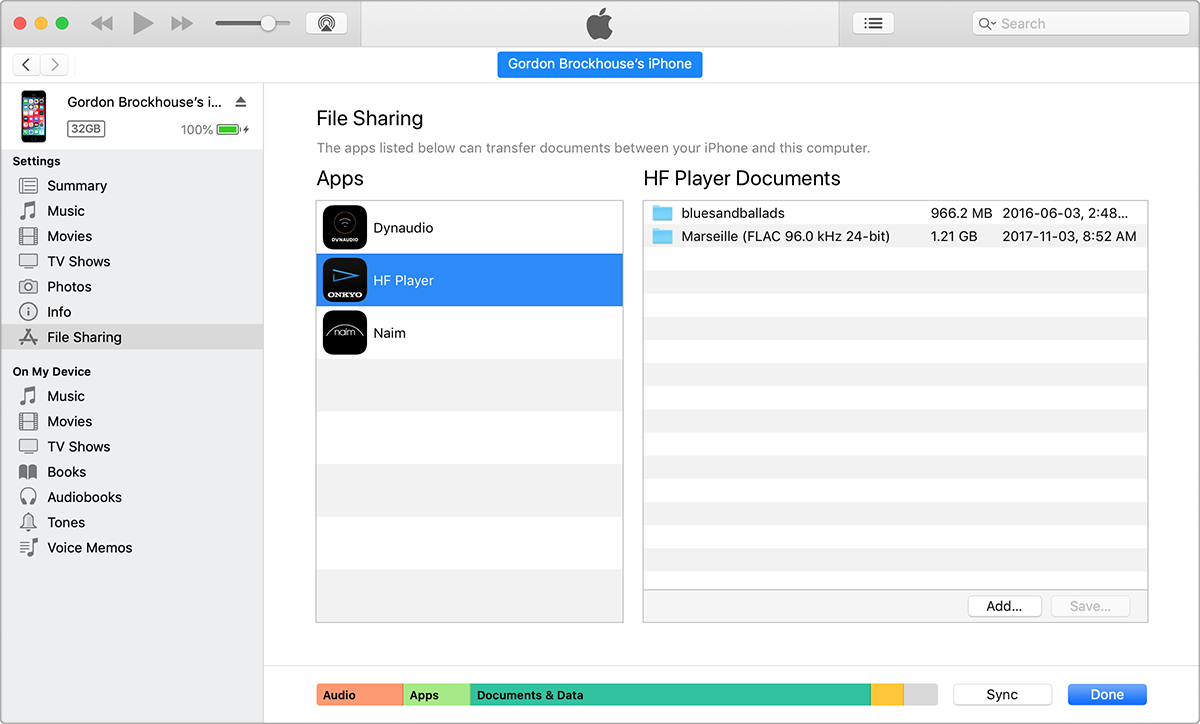This screenshot has width=1200, height=724.
Task: Click the play button
Action: 143,23
